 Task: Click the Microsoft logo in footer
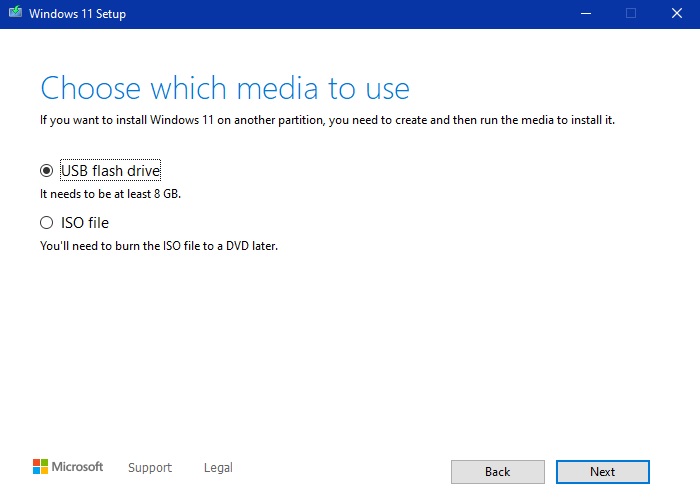pyautogui.click(x=68, y=467)
